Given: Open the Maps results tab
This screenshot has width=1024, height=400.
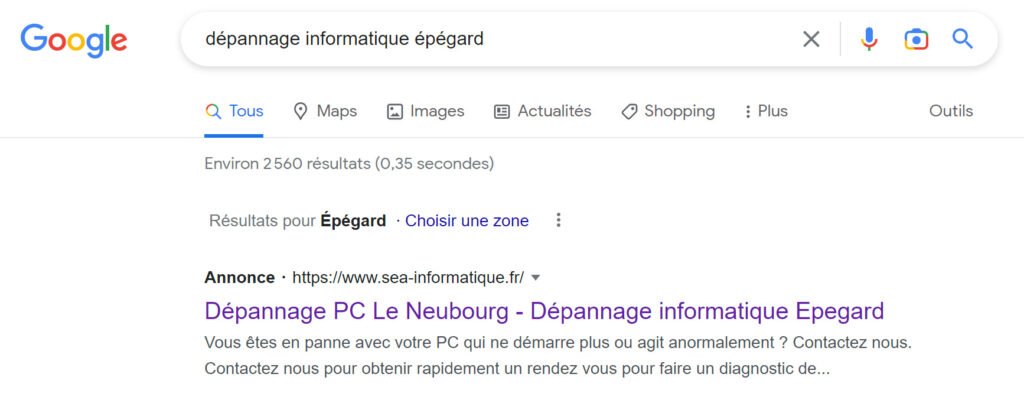Looking at the screenshot, I should (325, 111).
